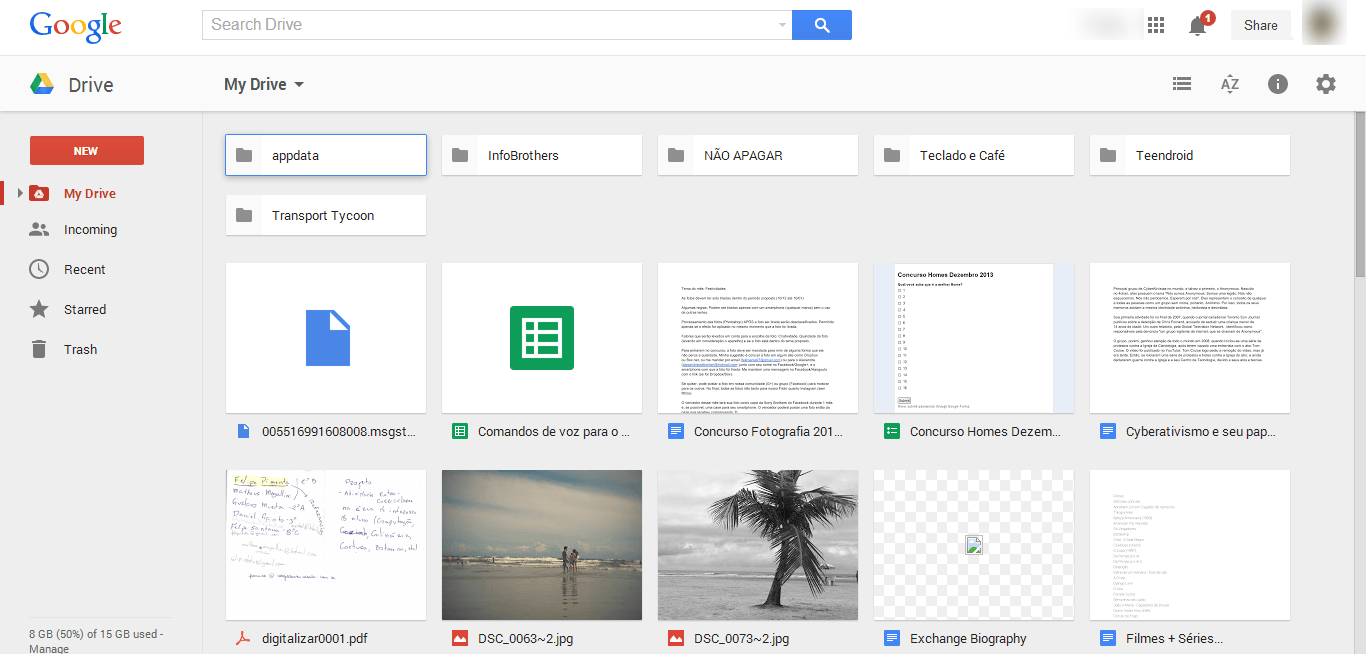Open search options dropdown arrow
Viewport: 1366px width, 654px height.
pos(782,25)
